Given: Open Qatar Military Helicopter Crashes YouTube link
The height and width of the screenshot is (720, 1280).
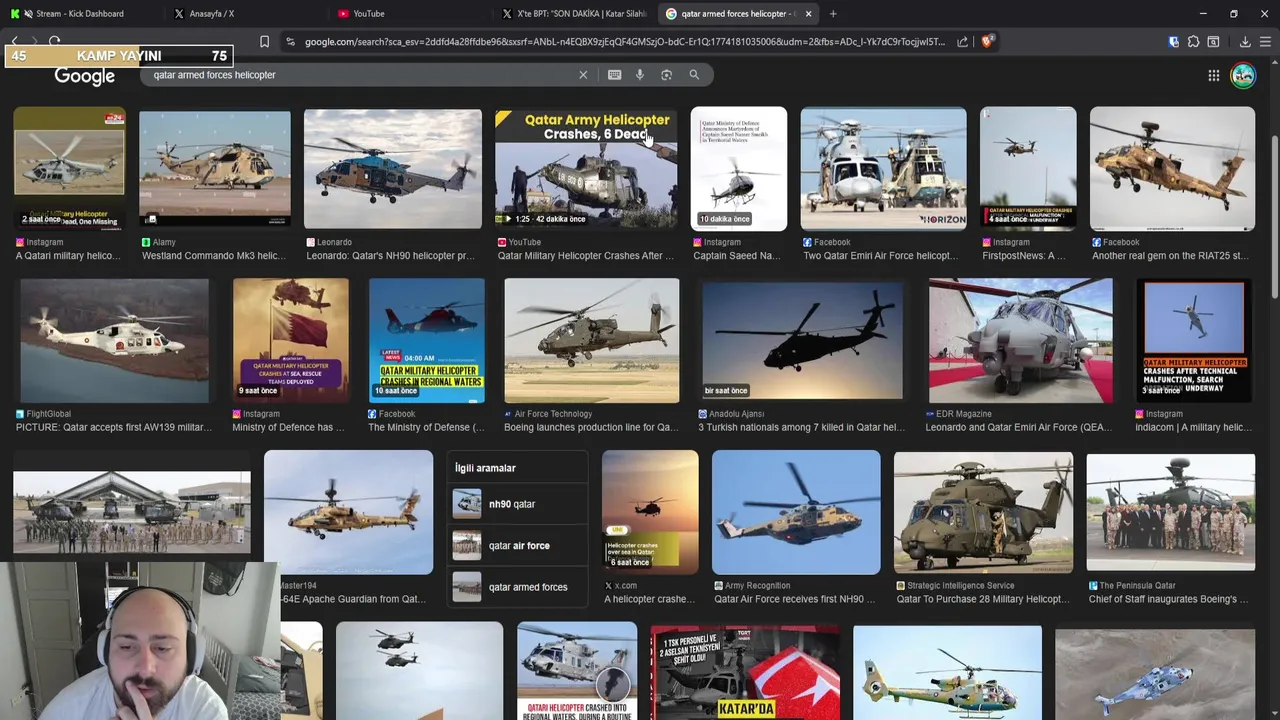Looking at the screenshot, I should 586,256.
